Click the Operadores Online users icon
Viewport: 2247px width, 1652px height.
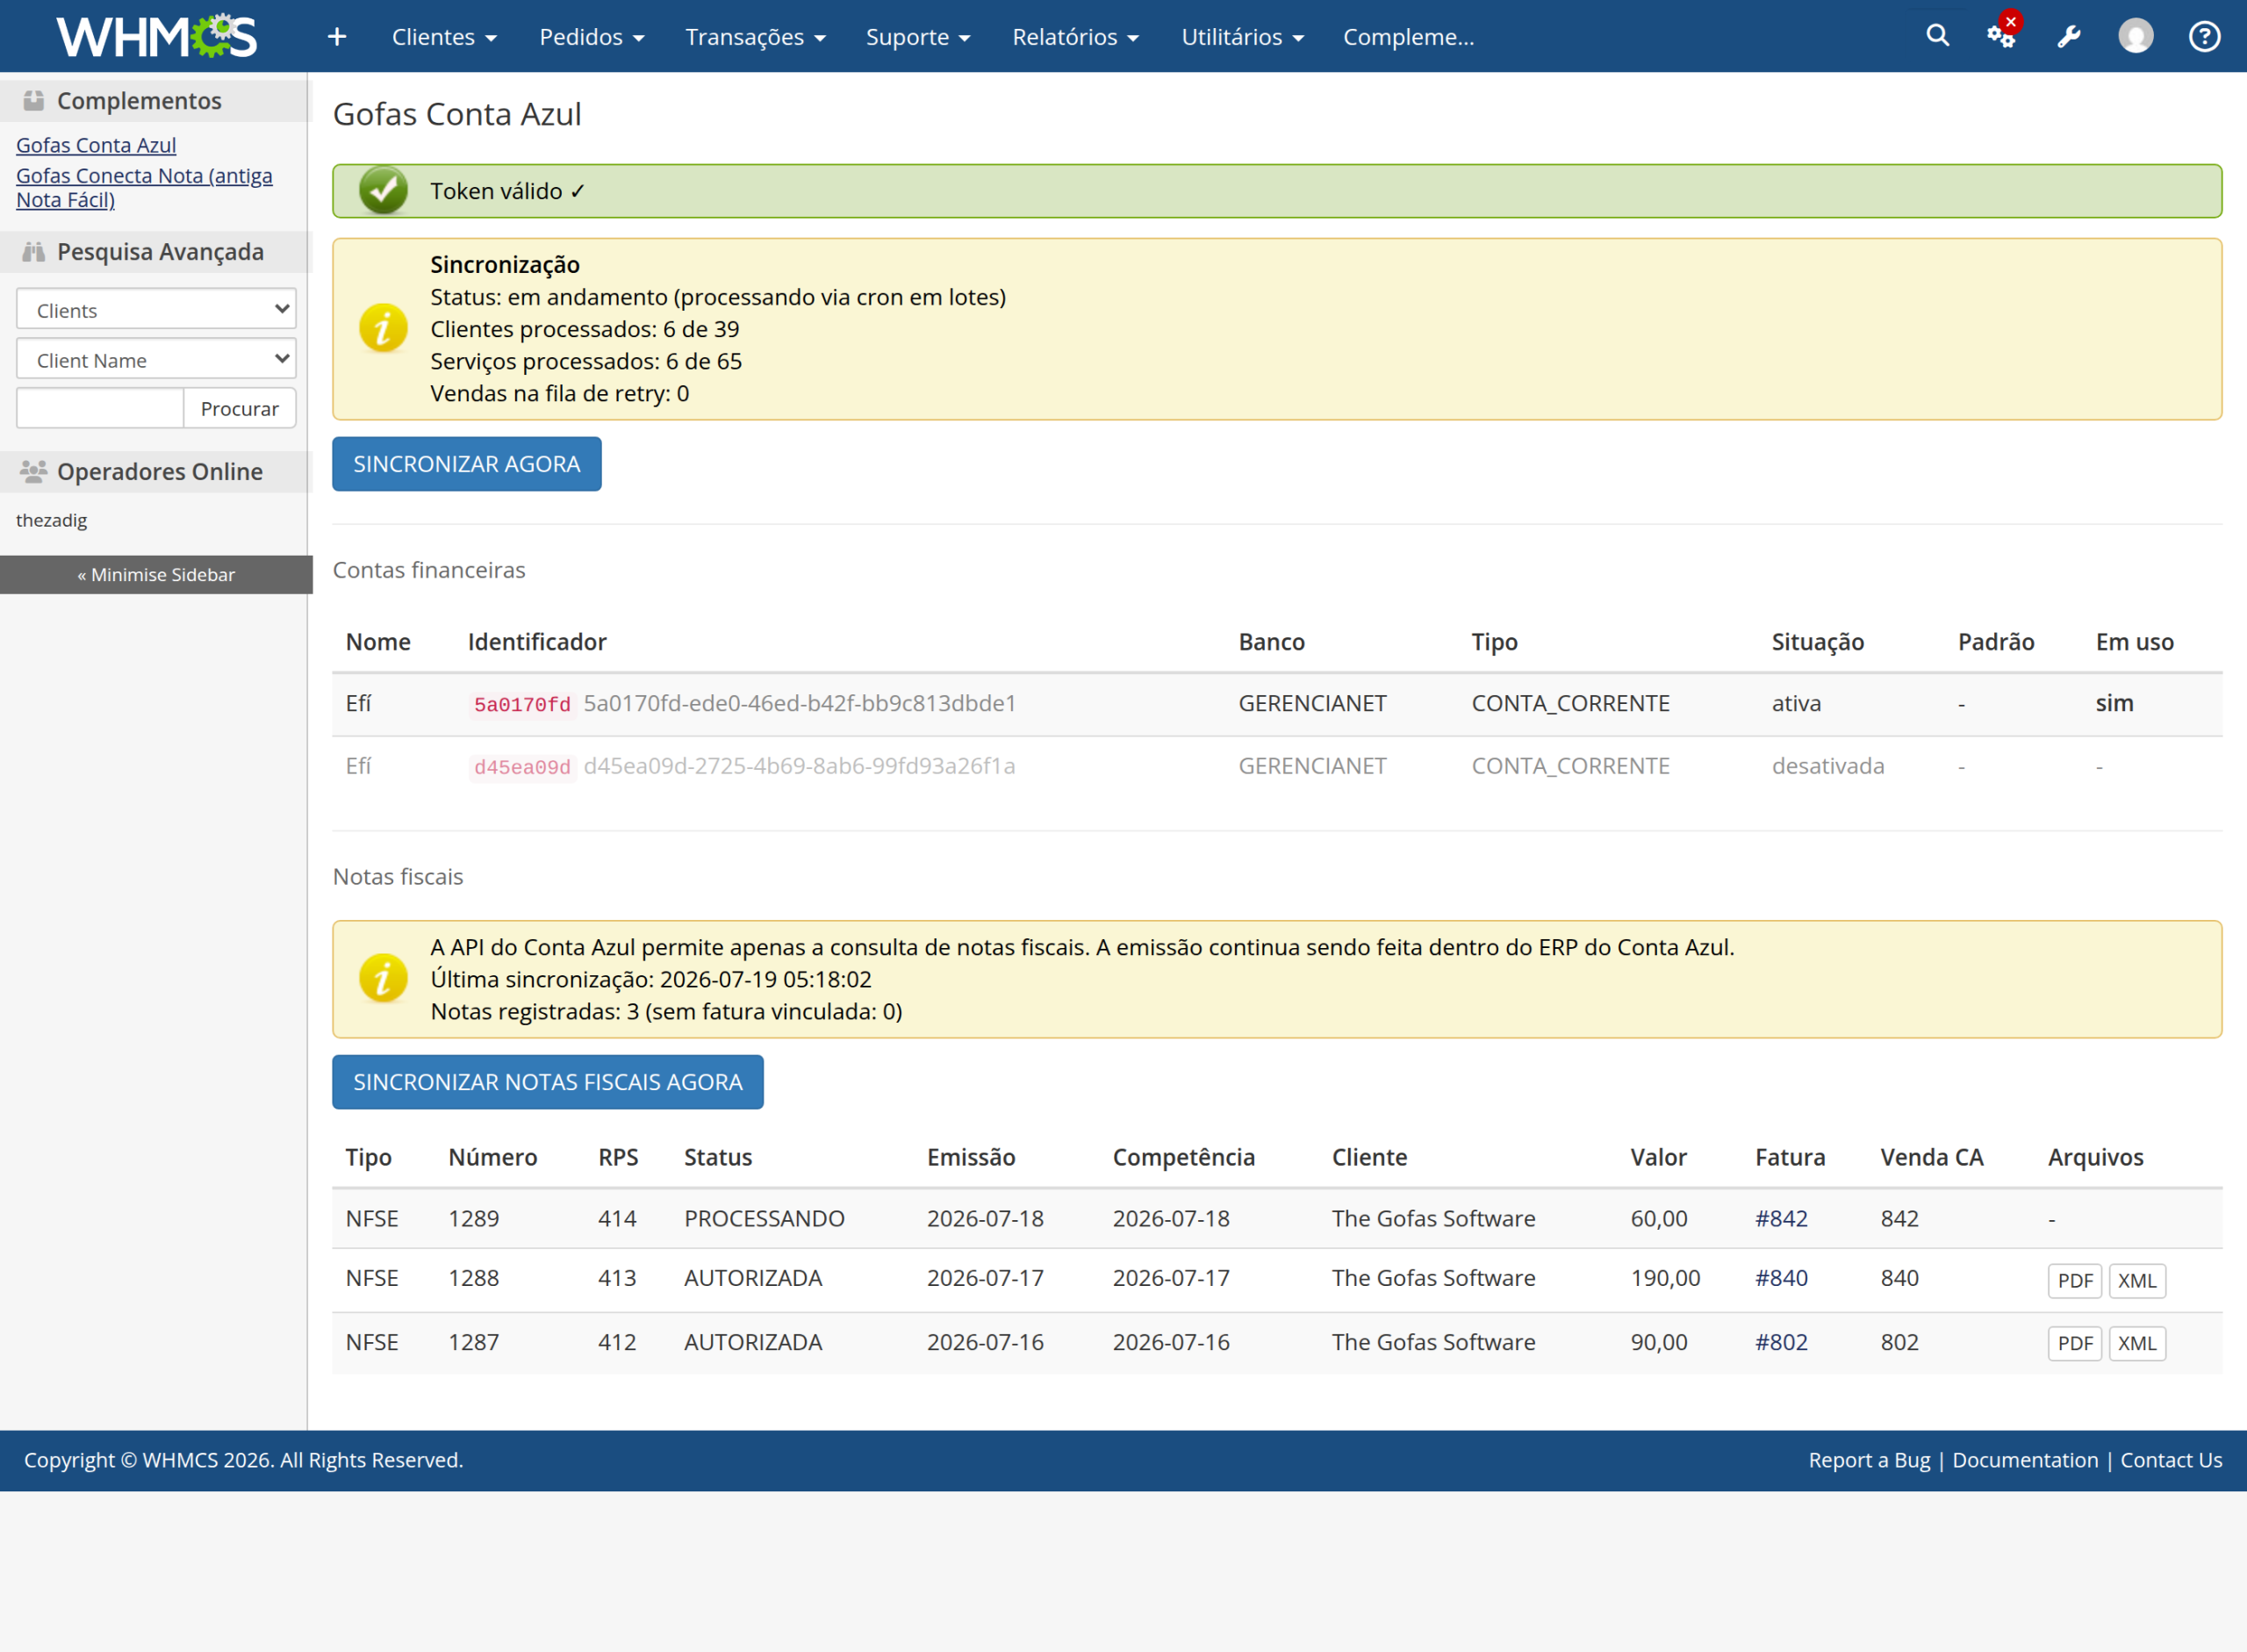coord(34,471)
